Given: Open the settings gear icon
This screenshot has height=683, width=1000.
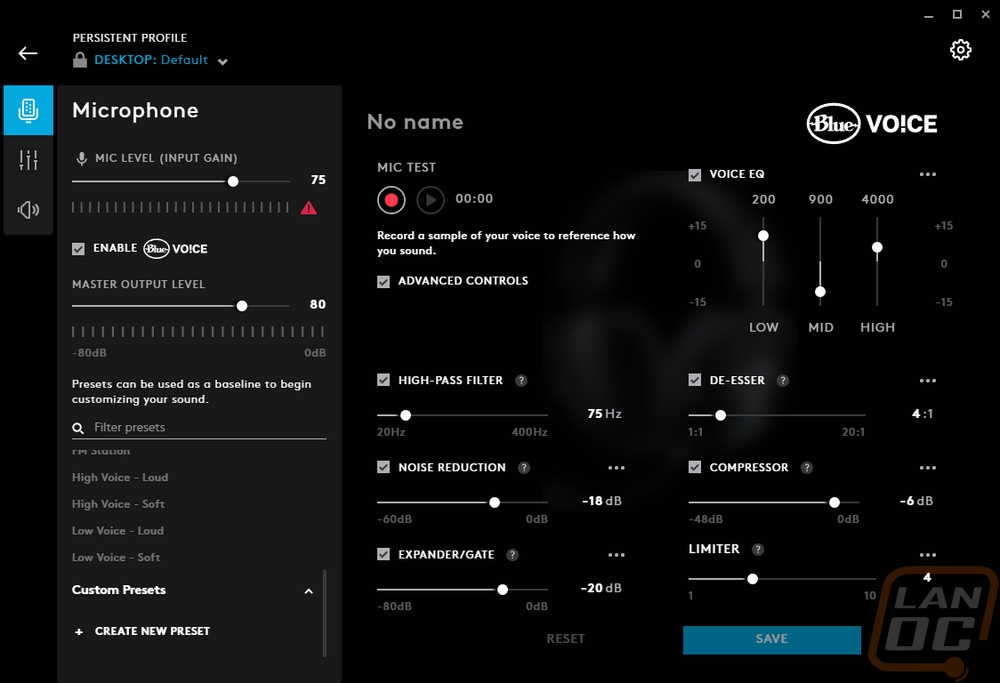Looking at the screenshot, I should [960, 50].
